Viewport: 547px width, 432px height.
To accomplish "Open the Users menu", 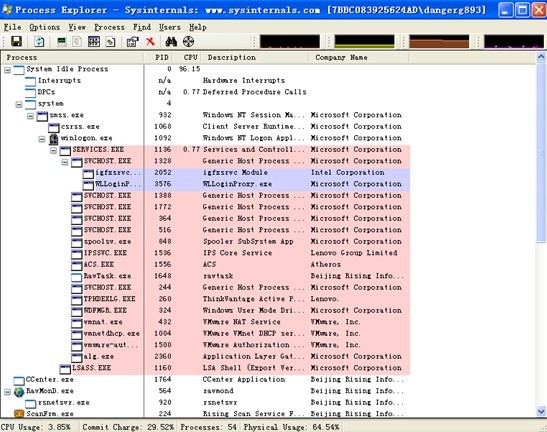I will click(x=170, y=27).
